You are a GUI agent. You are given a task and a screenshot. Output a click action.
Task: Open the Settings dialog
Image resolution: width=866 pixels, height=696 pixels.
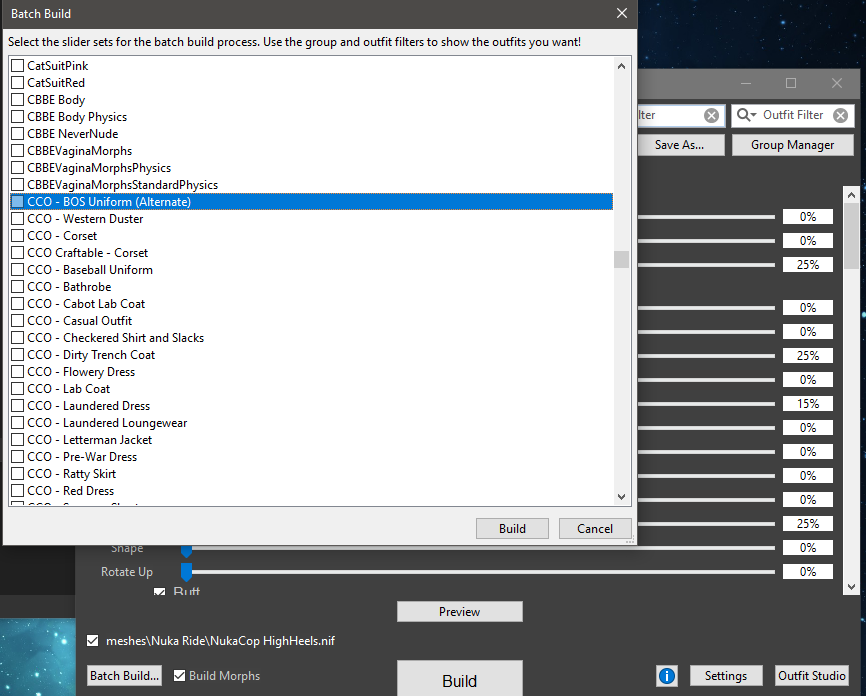click(725, 676)
